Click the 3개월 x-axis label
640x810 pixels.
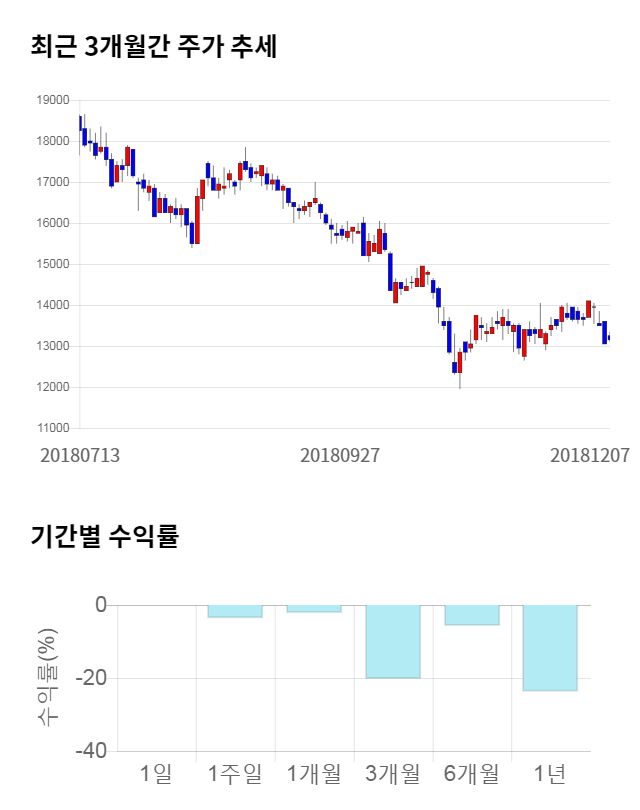click(x=393, y=773)
